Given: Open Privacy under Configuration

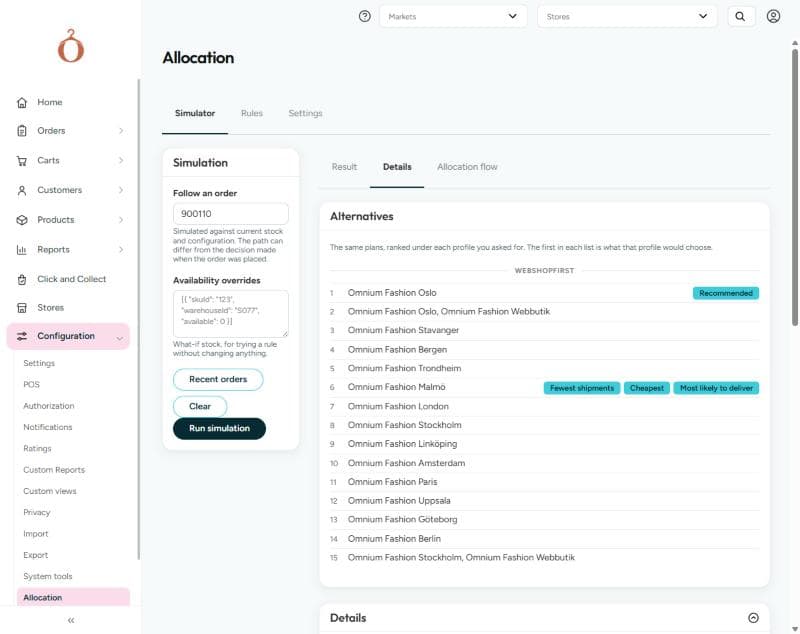Looking at the screenshot, I should pyautogui.click(x=37, y=513).
